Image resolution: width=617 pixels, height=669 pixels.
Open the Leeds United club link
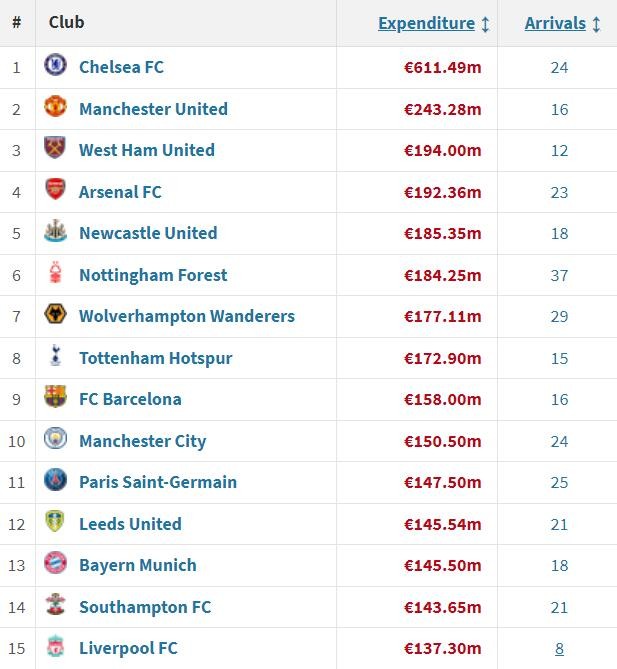click(x=130, y=524)
